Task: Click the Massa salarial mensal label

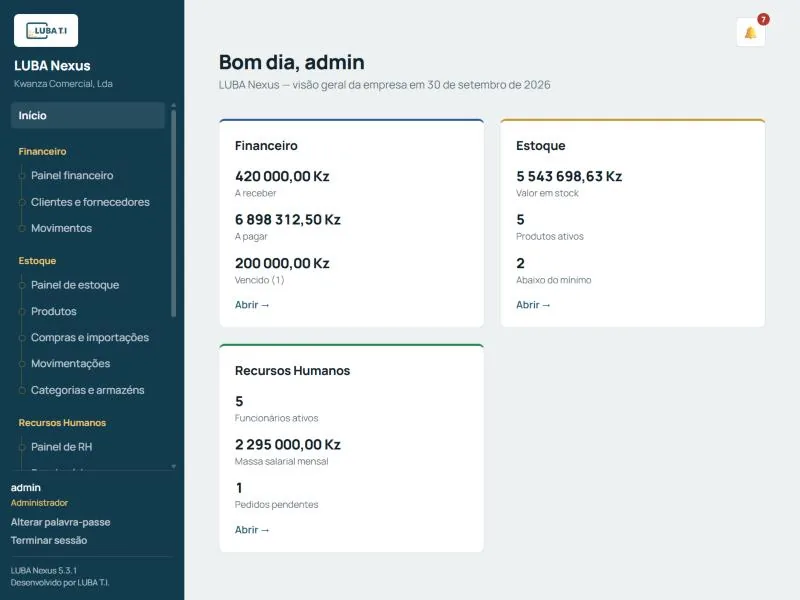Action: pyautogui.click(x=282, y=461)
